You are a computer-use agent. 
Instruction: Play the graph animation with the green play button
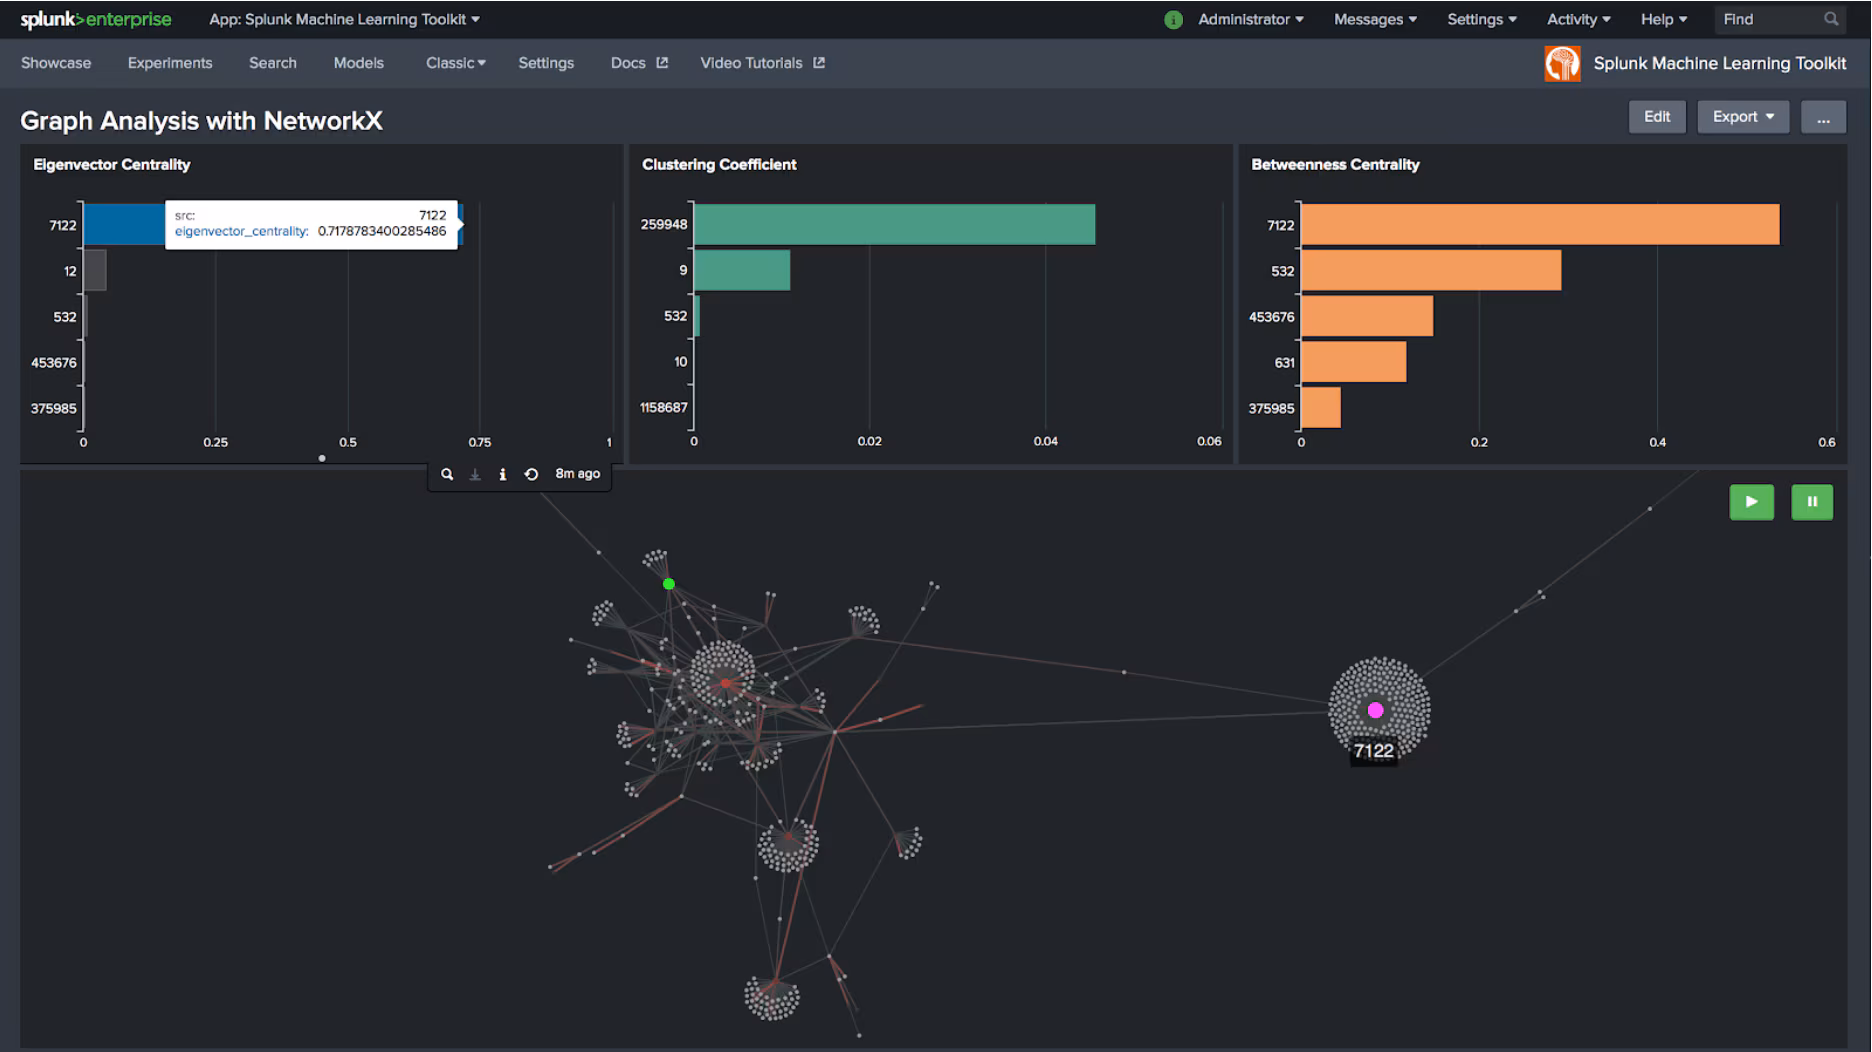[x=1751, y=502]
